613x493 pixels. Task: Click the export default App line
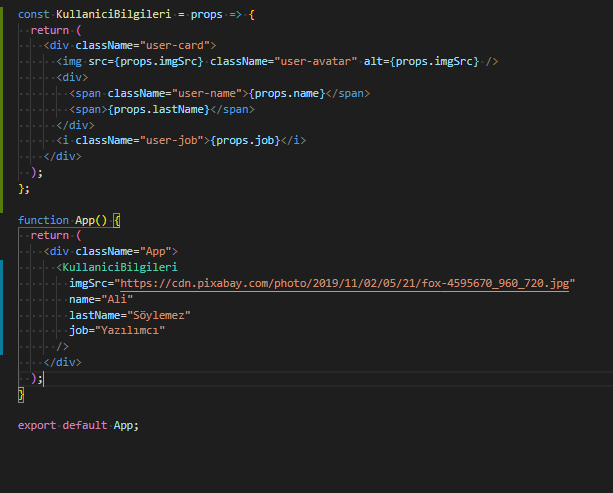click(x=78, y=425)
